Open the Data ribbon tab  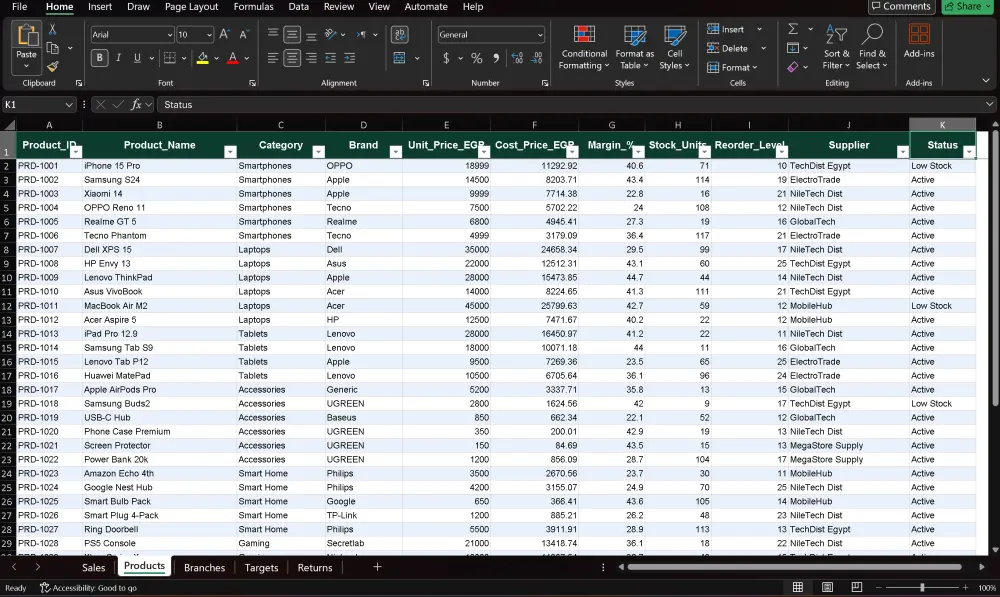click(x=298, y=6)
